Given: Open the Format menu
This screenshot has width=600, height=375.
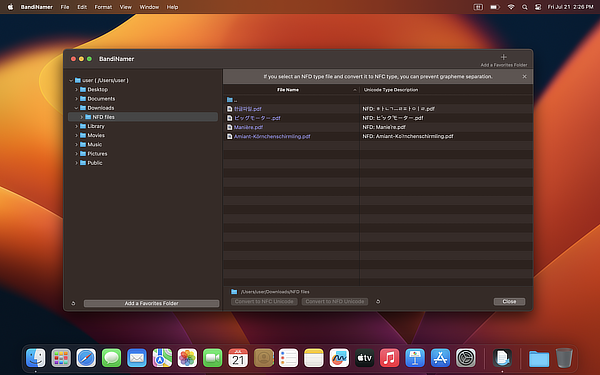Looking at the screenshot, I should 103,7.
